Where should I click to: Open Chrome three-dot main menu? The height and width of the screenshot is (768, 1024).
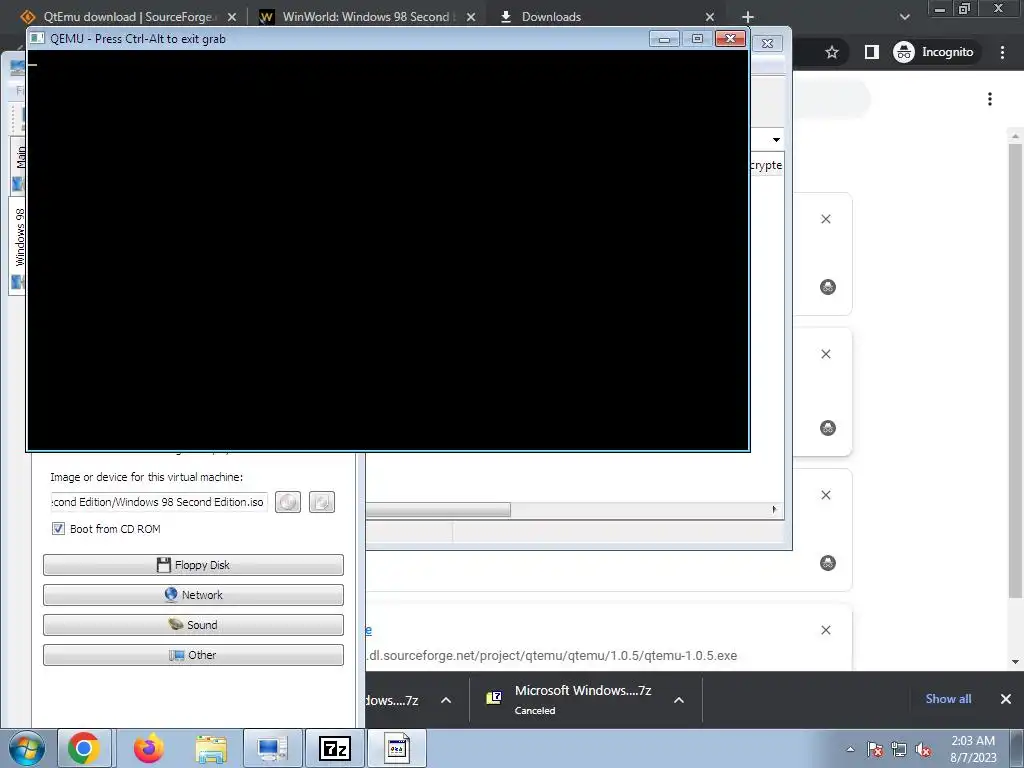click(x=1002, y=52)
